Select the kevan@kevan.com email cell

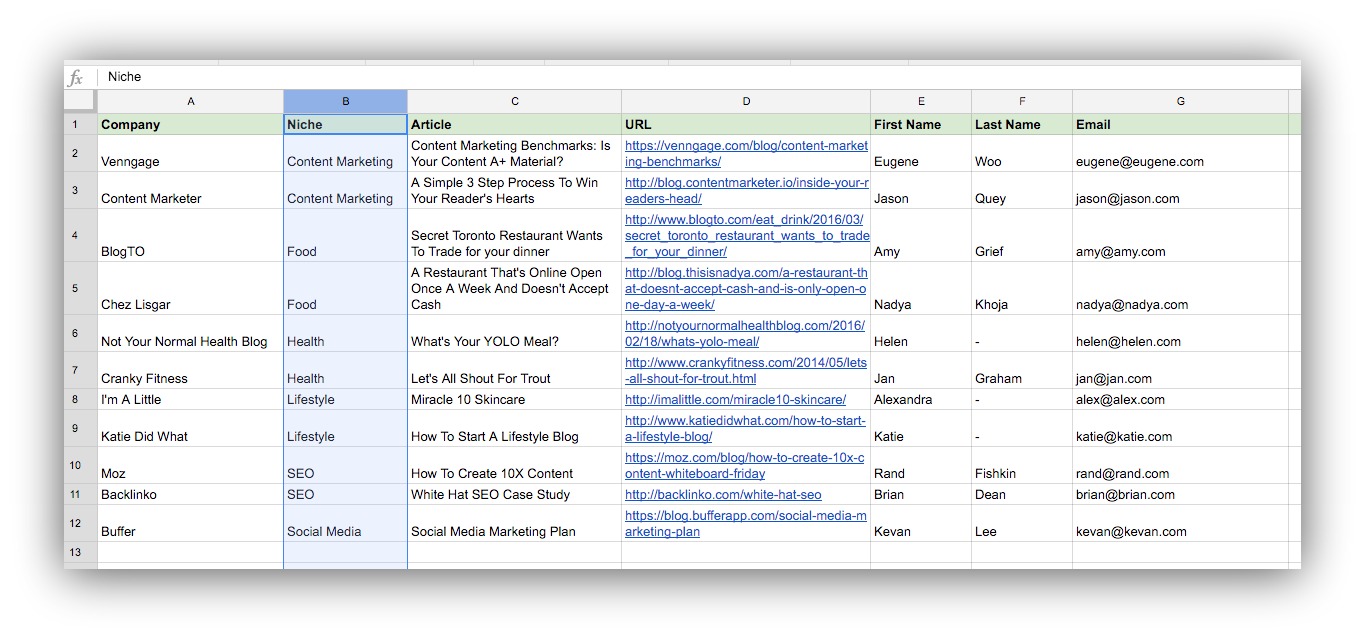tap(1181, 524)
